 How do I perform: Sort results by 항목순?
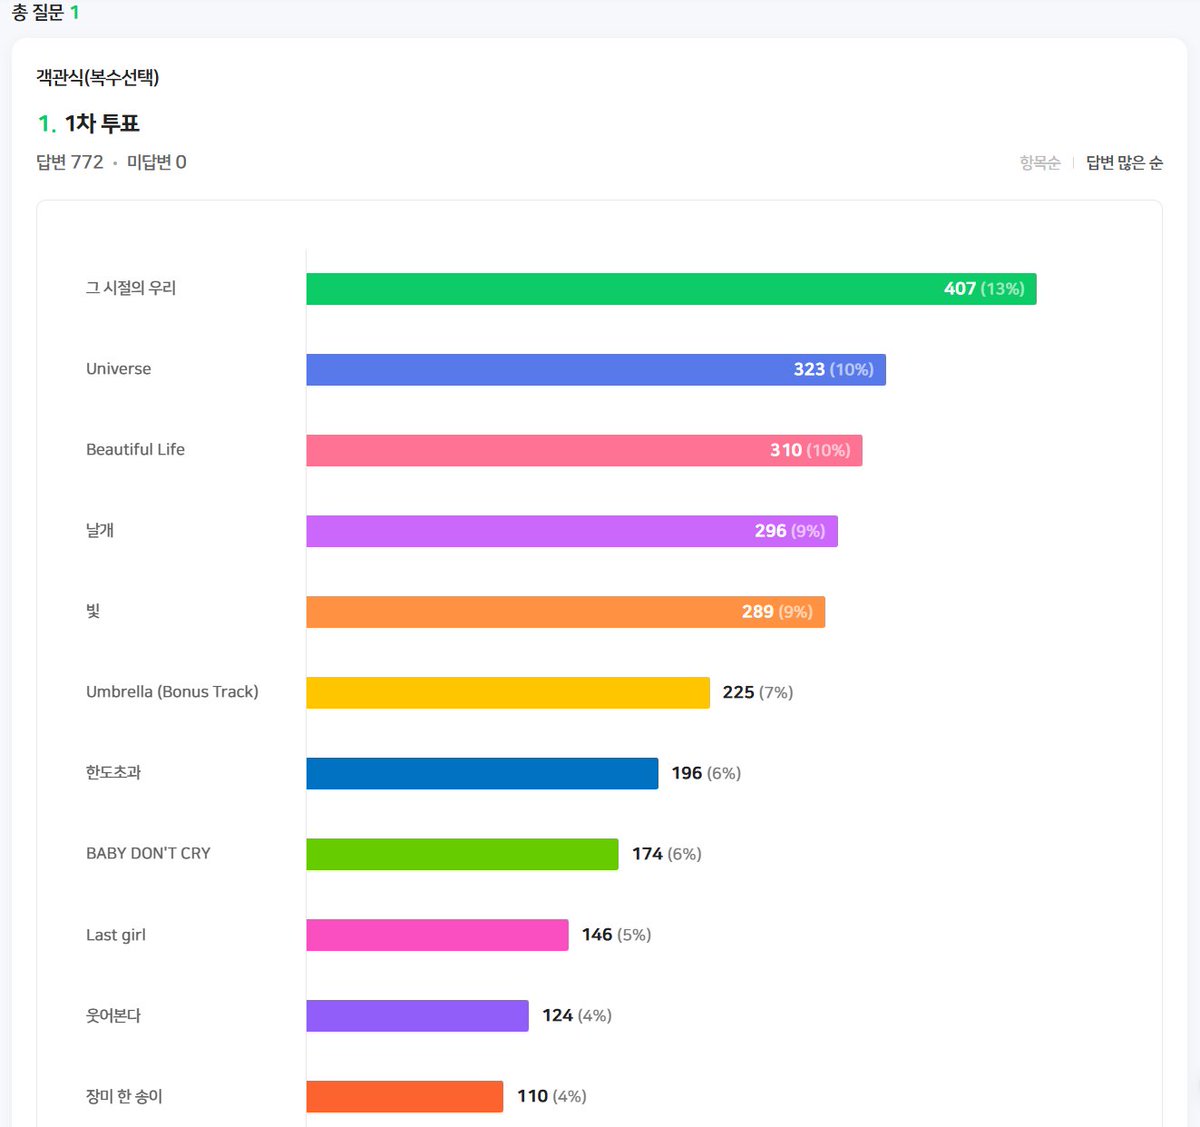pyautogui.click(x=1040, y=163)
